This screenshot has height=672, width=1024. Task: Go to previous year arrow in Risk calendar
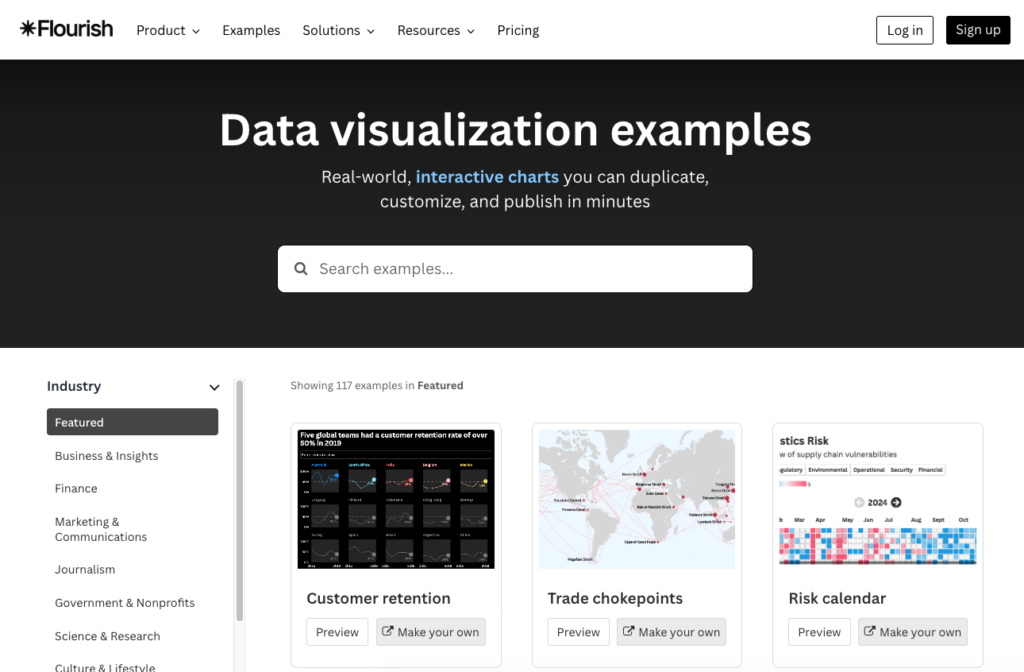[859, 502]
